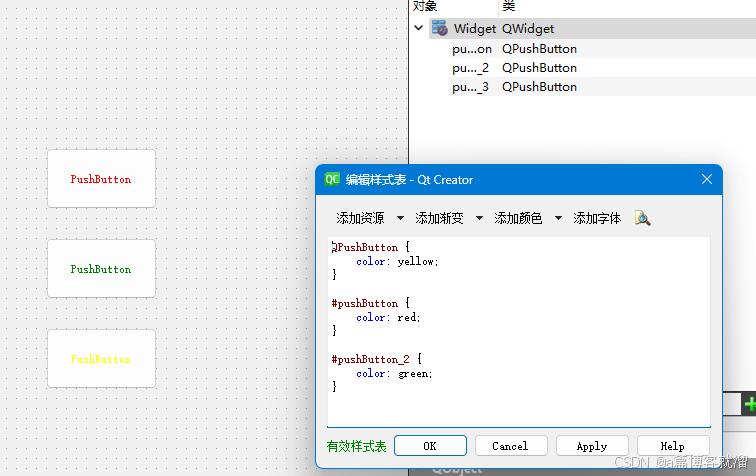
Task: Click the '#pushButton {' selector line
Action: point(370,303)
